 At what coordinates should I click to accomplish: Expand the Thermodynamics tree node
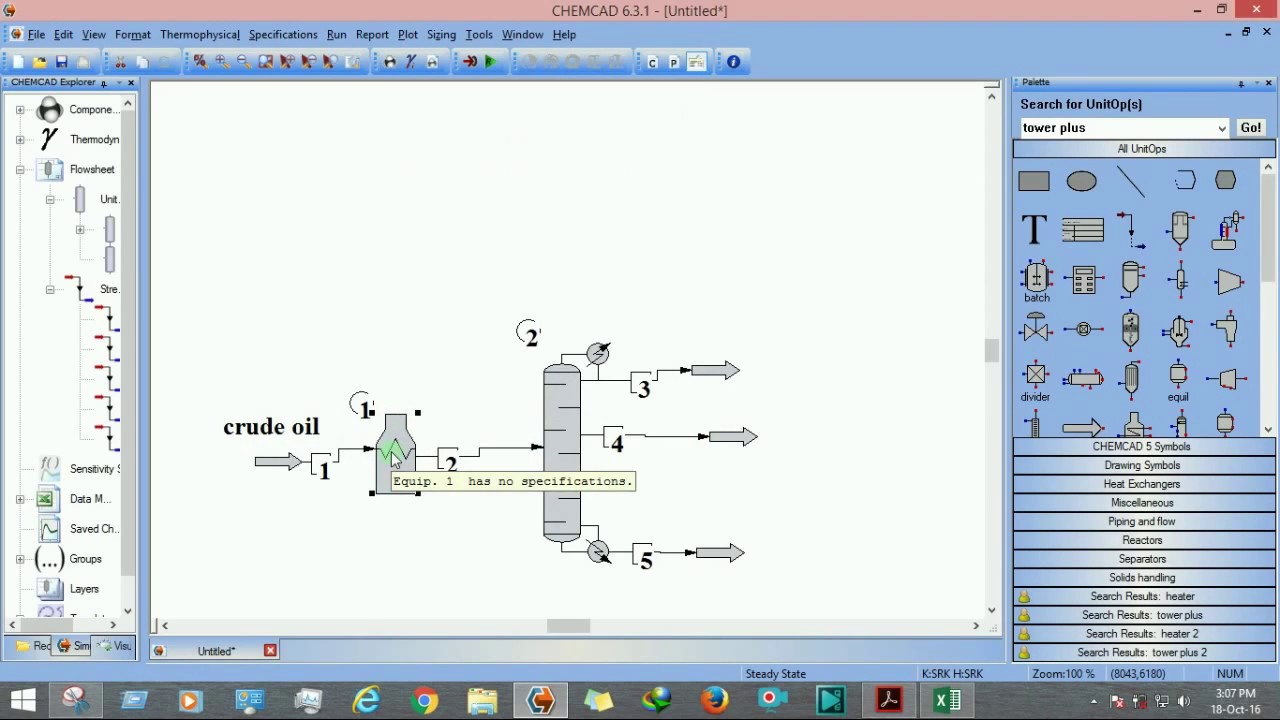click(x=20, y=140)
